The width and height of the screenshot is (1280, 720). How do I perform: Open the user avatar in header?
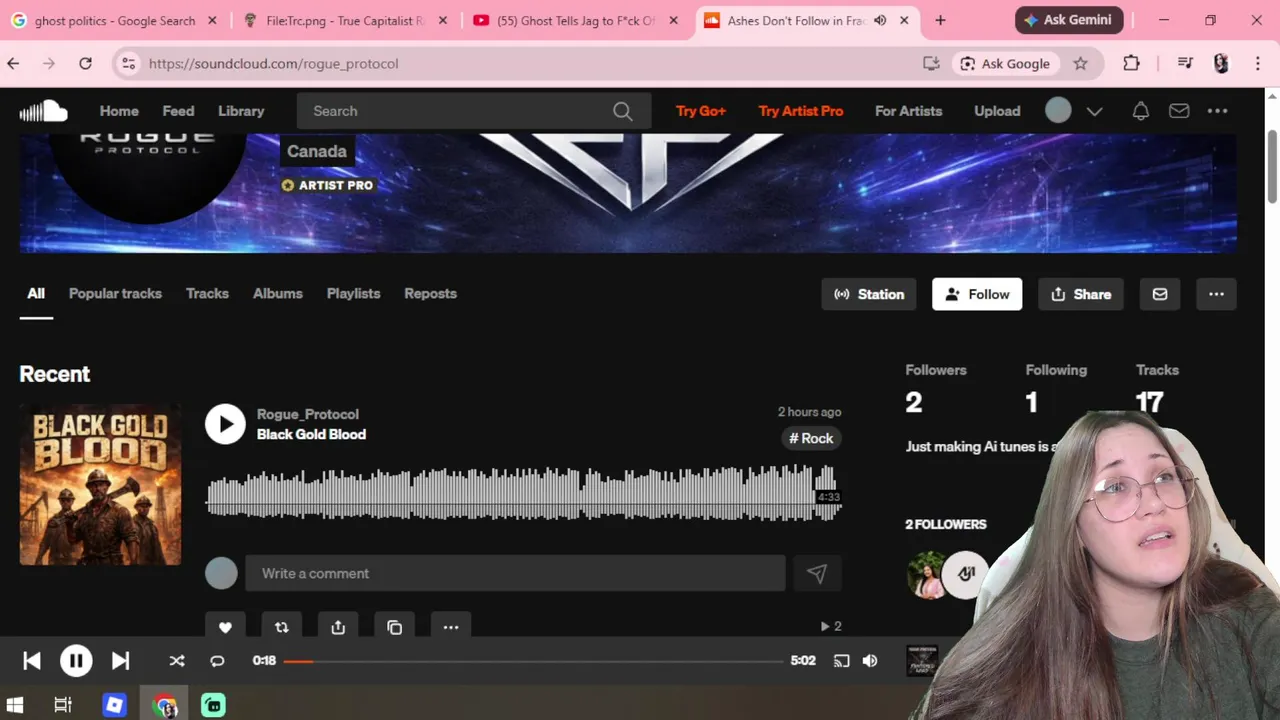1058,111
